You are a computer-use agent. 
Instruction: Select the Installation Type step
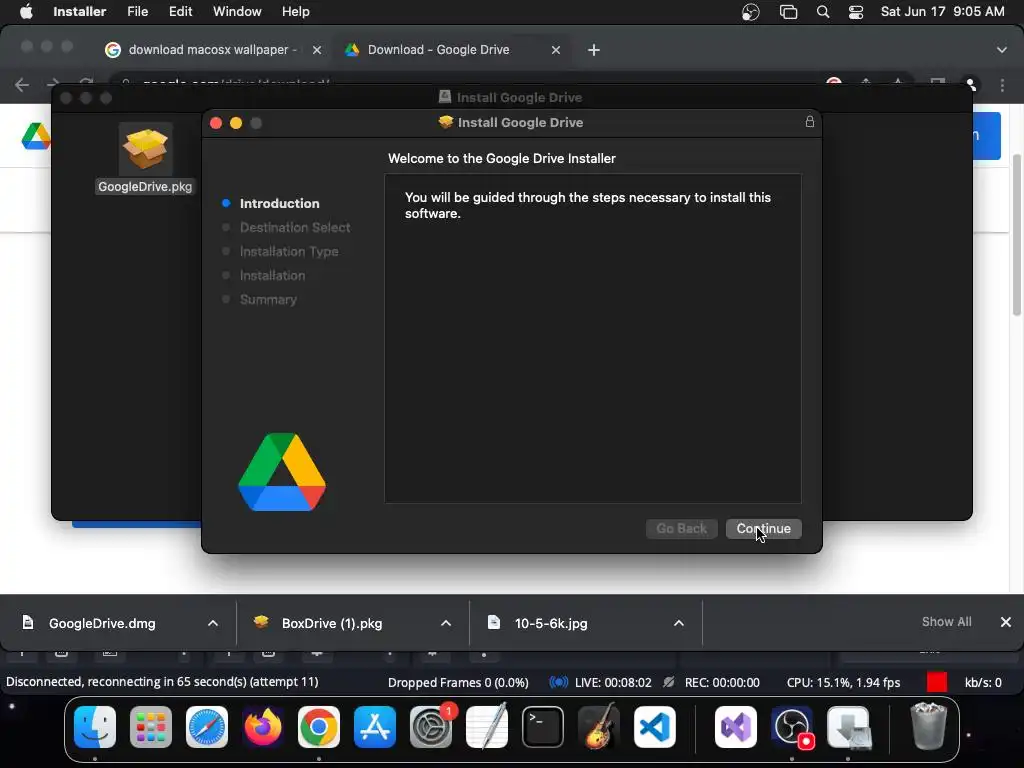289,251
